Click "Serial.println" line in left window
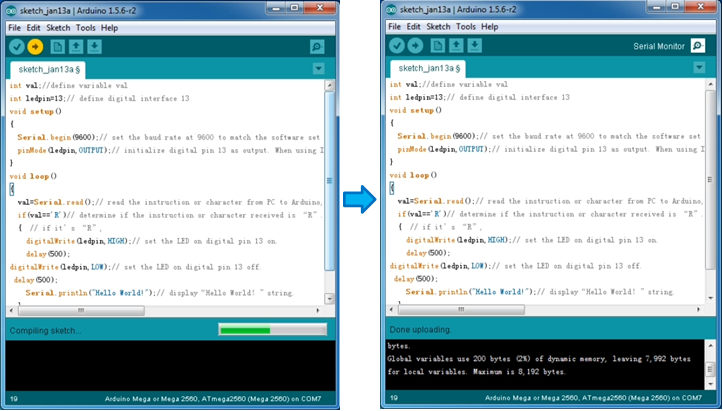The width and height of the screenshot is (723, 411). (160, 293)
